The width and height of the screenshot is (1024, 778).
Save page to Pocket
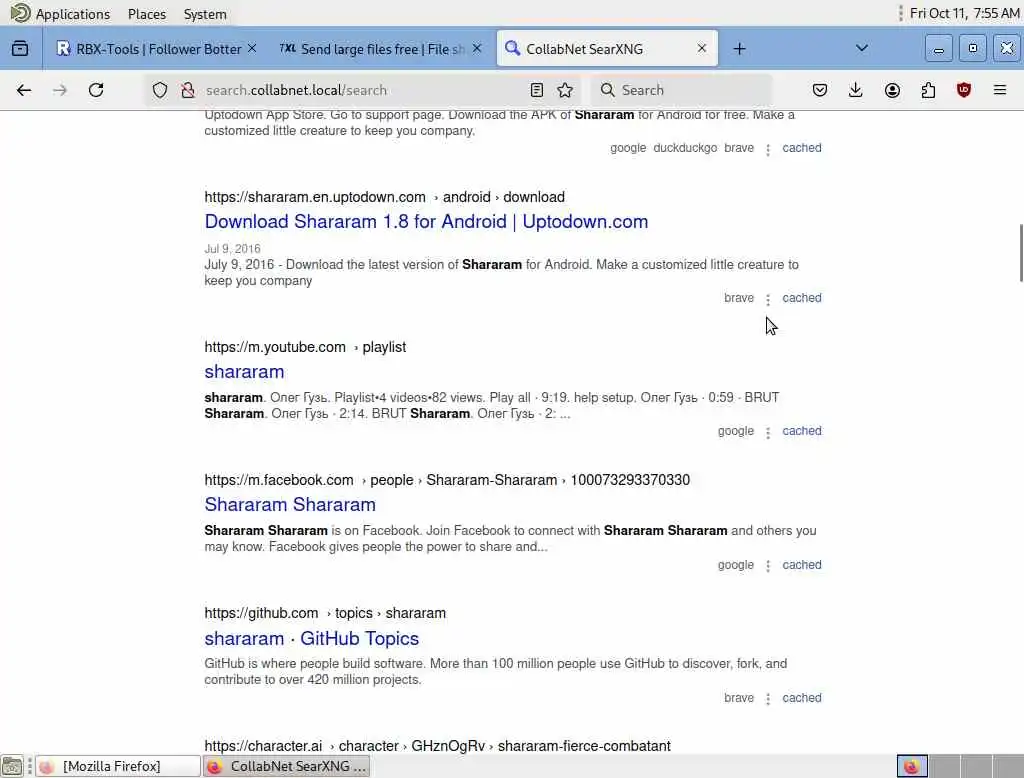[820, 90]
